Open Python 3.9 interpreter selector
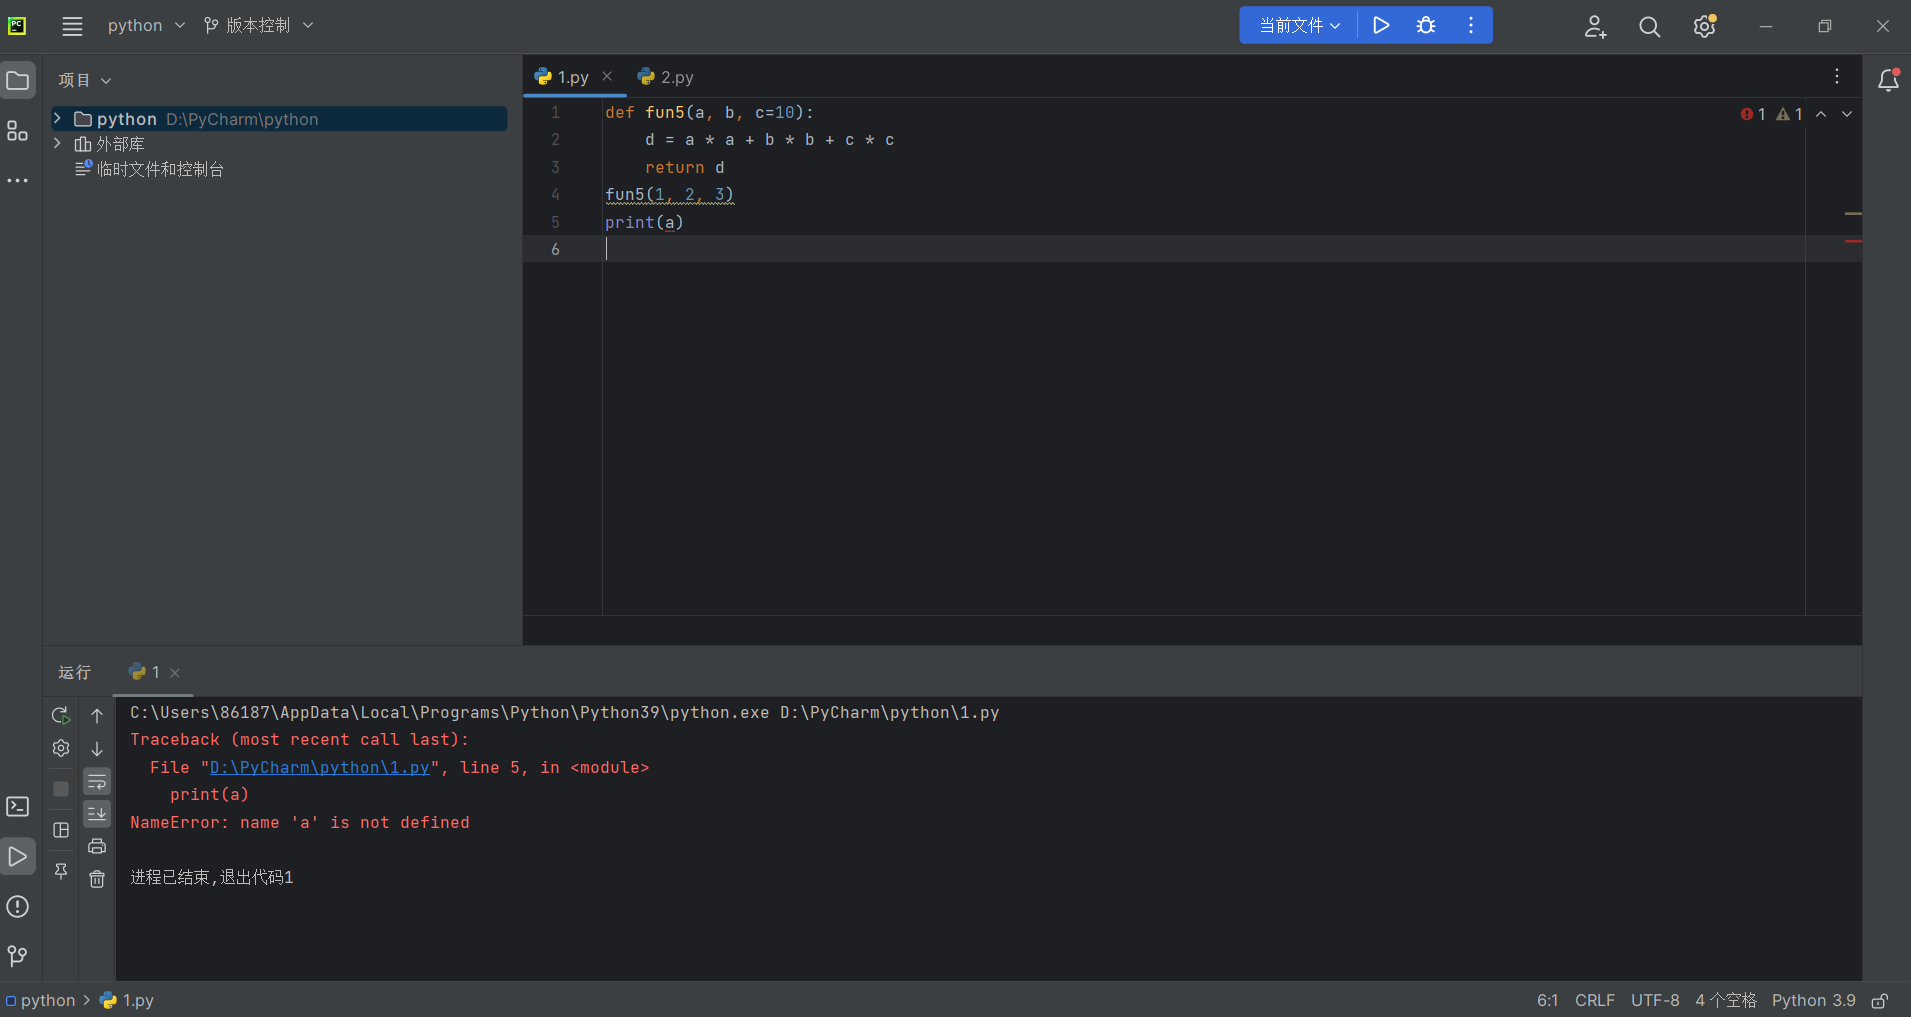This screenshot has height=1017, width=1911. click(1813, 1000)
